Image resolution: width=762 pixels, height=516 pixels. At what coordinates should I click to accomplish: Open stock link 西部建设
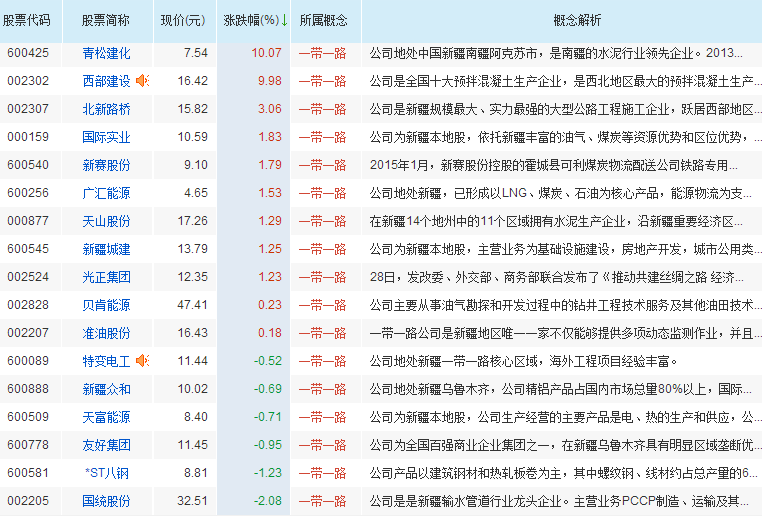click(x=106, y=81)
